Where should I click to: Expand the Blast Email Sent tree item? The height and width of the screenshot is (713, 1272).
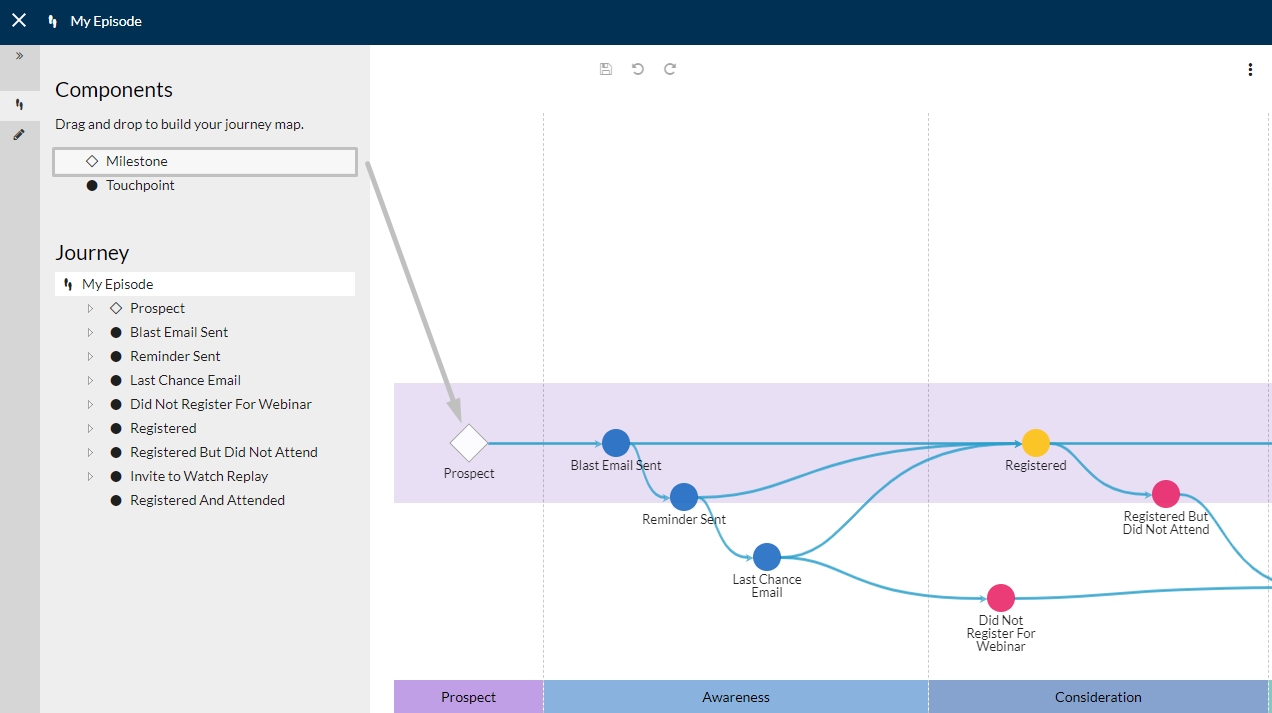90,332
